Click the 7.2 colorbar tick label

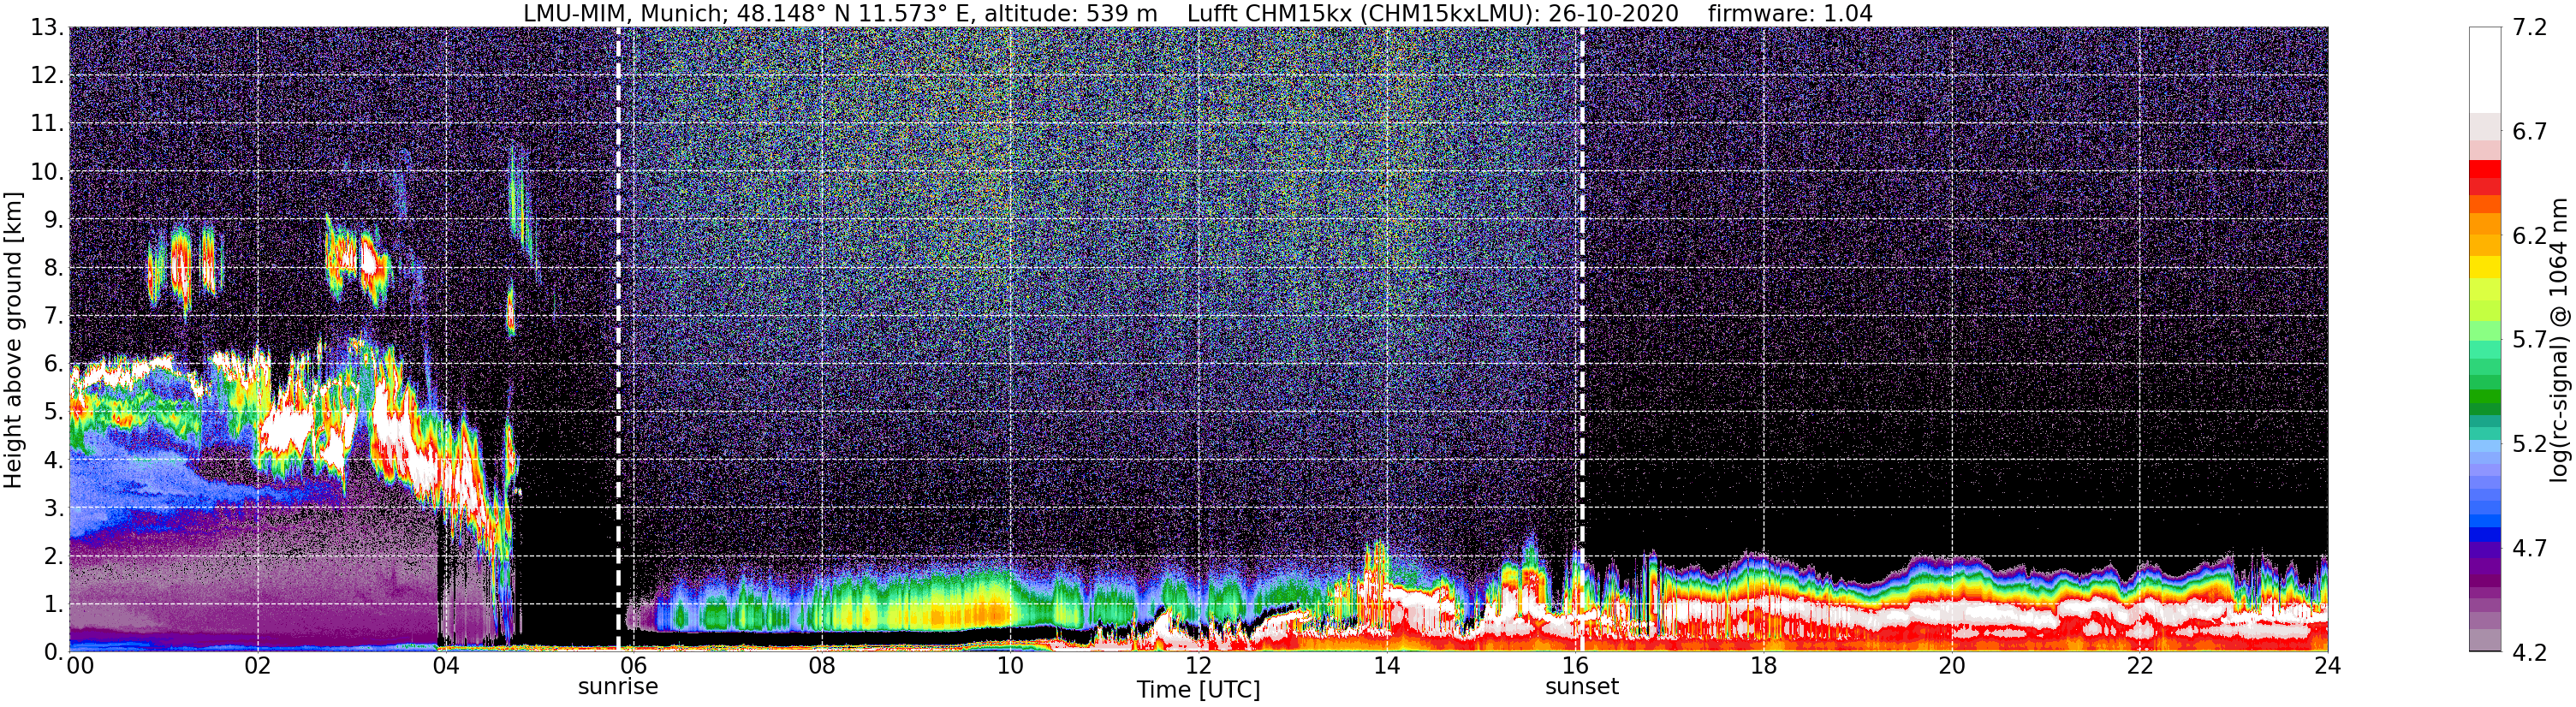click(2529, 27)
